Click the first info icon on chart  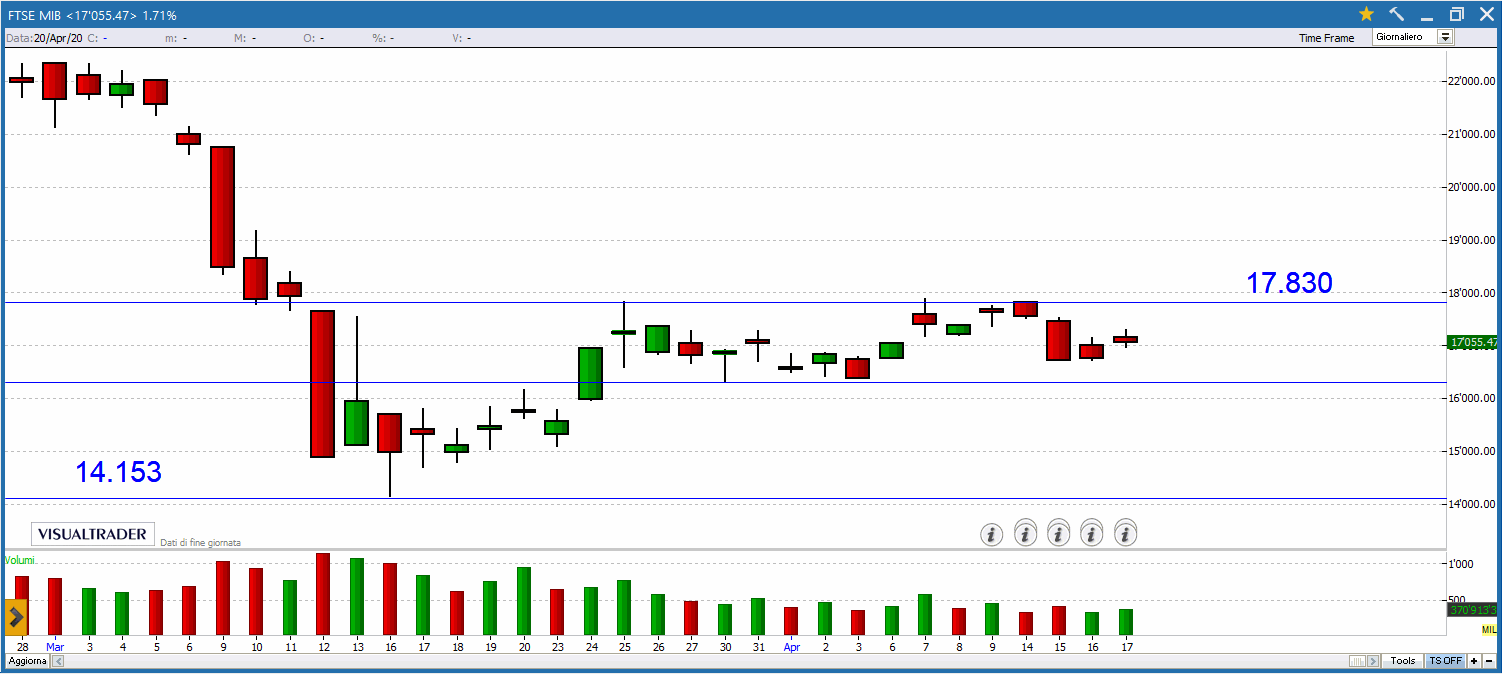point(991,534)
